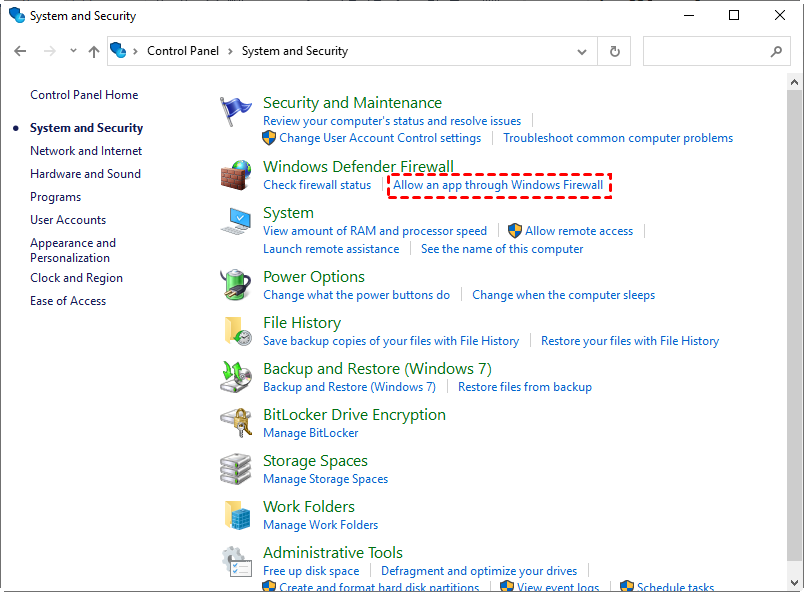Click View amount of RAM and processor speed

[375, 231]
